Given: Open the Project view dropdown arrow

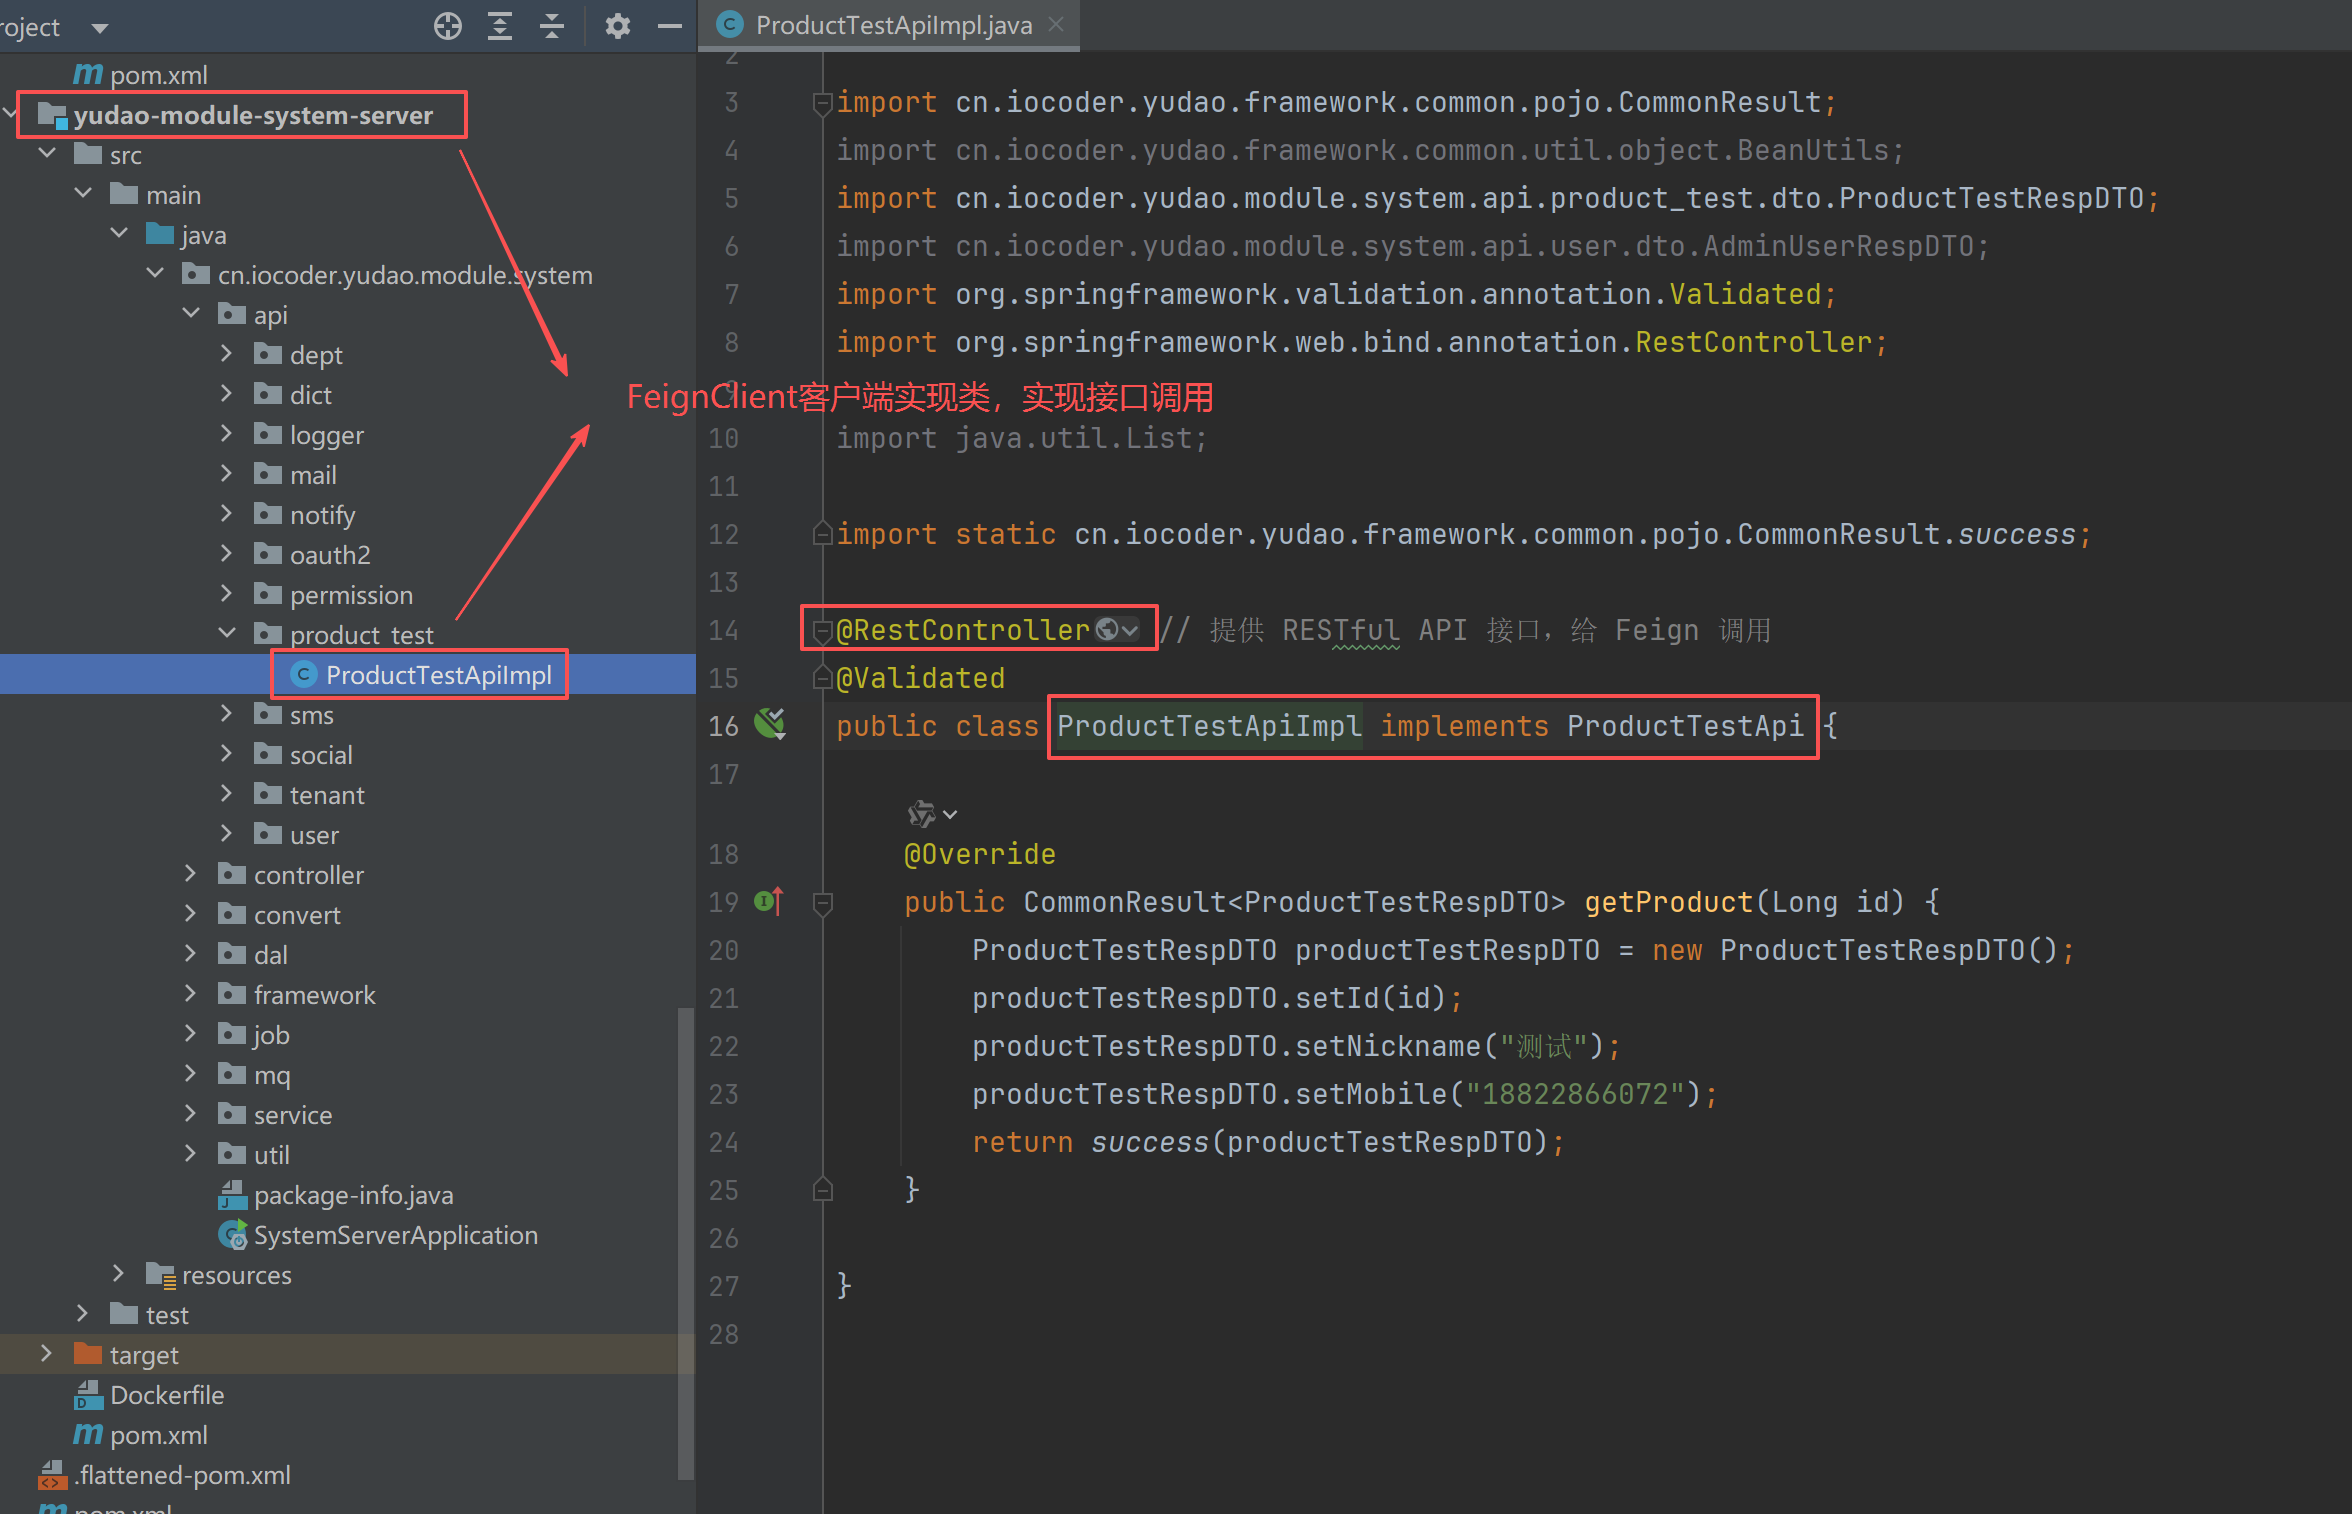Looking at the screenshot, I should 99,28.
